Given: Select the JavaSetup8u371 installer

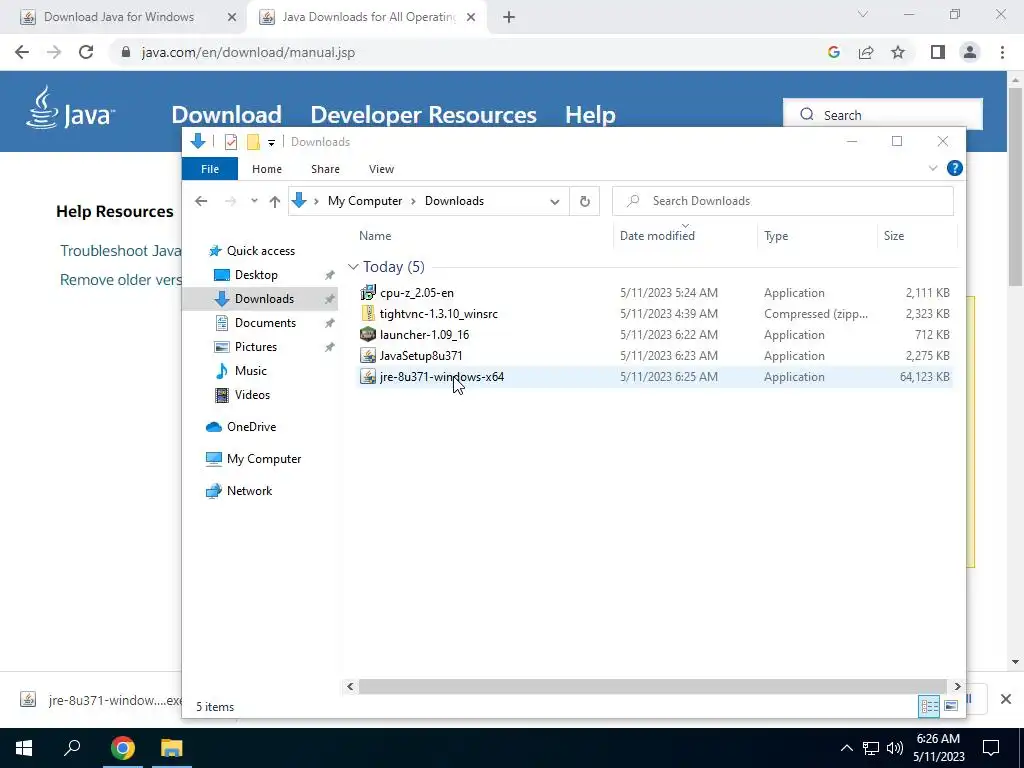Looking at the screenshot, I should tap(654, 355).
